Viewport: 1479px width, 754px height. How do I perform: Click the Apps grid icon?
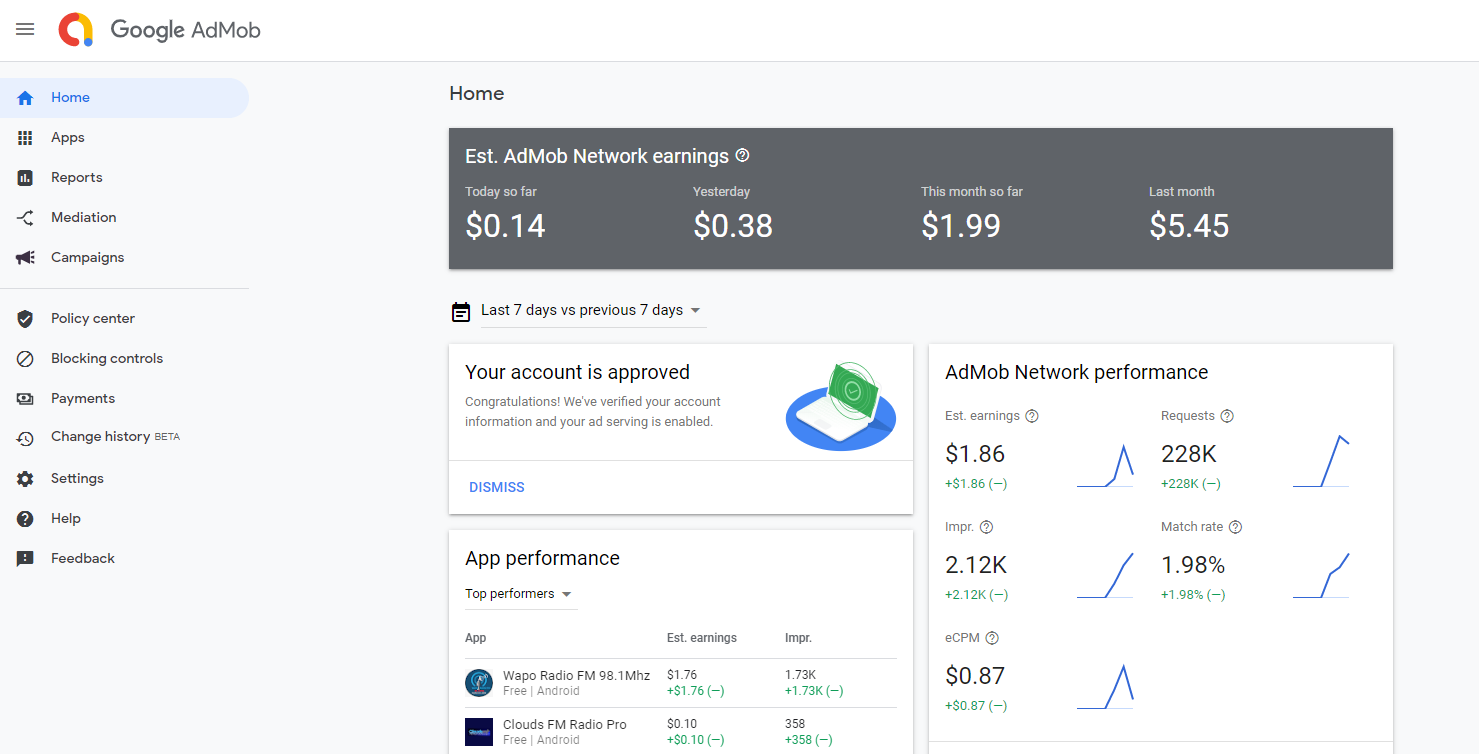[x=26, y=138]
